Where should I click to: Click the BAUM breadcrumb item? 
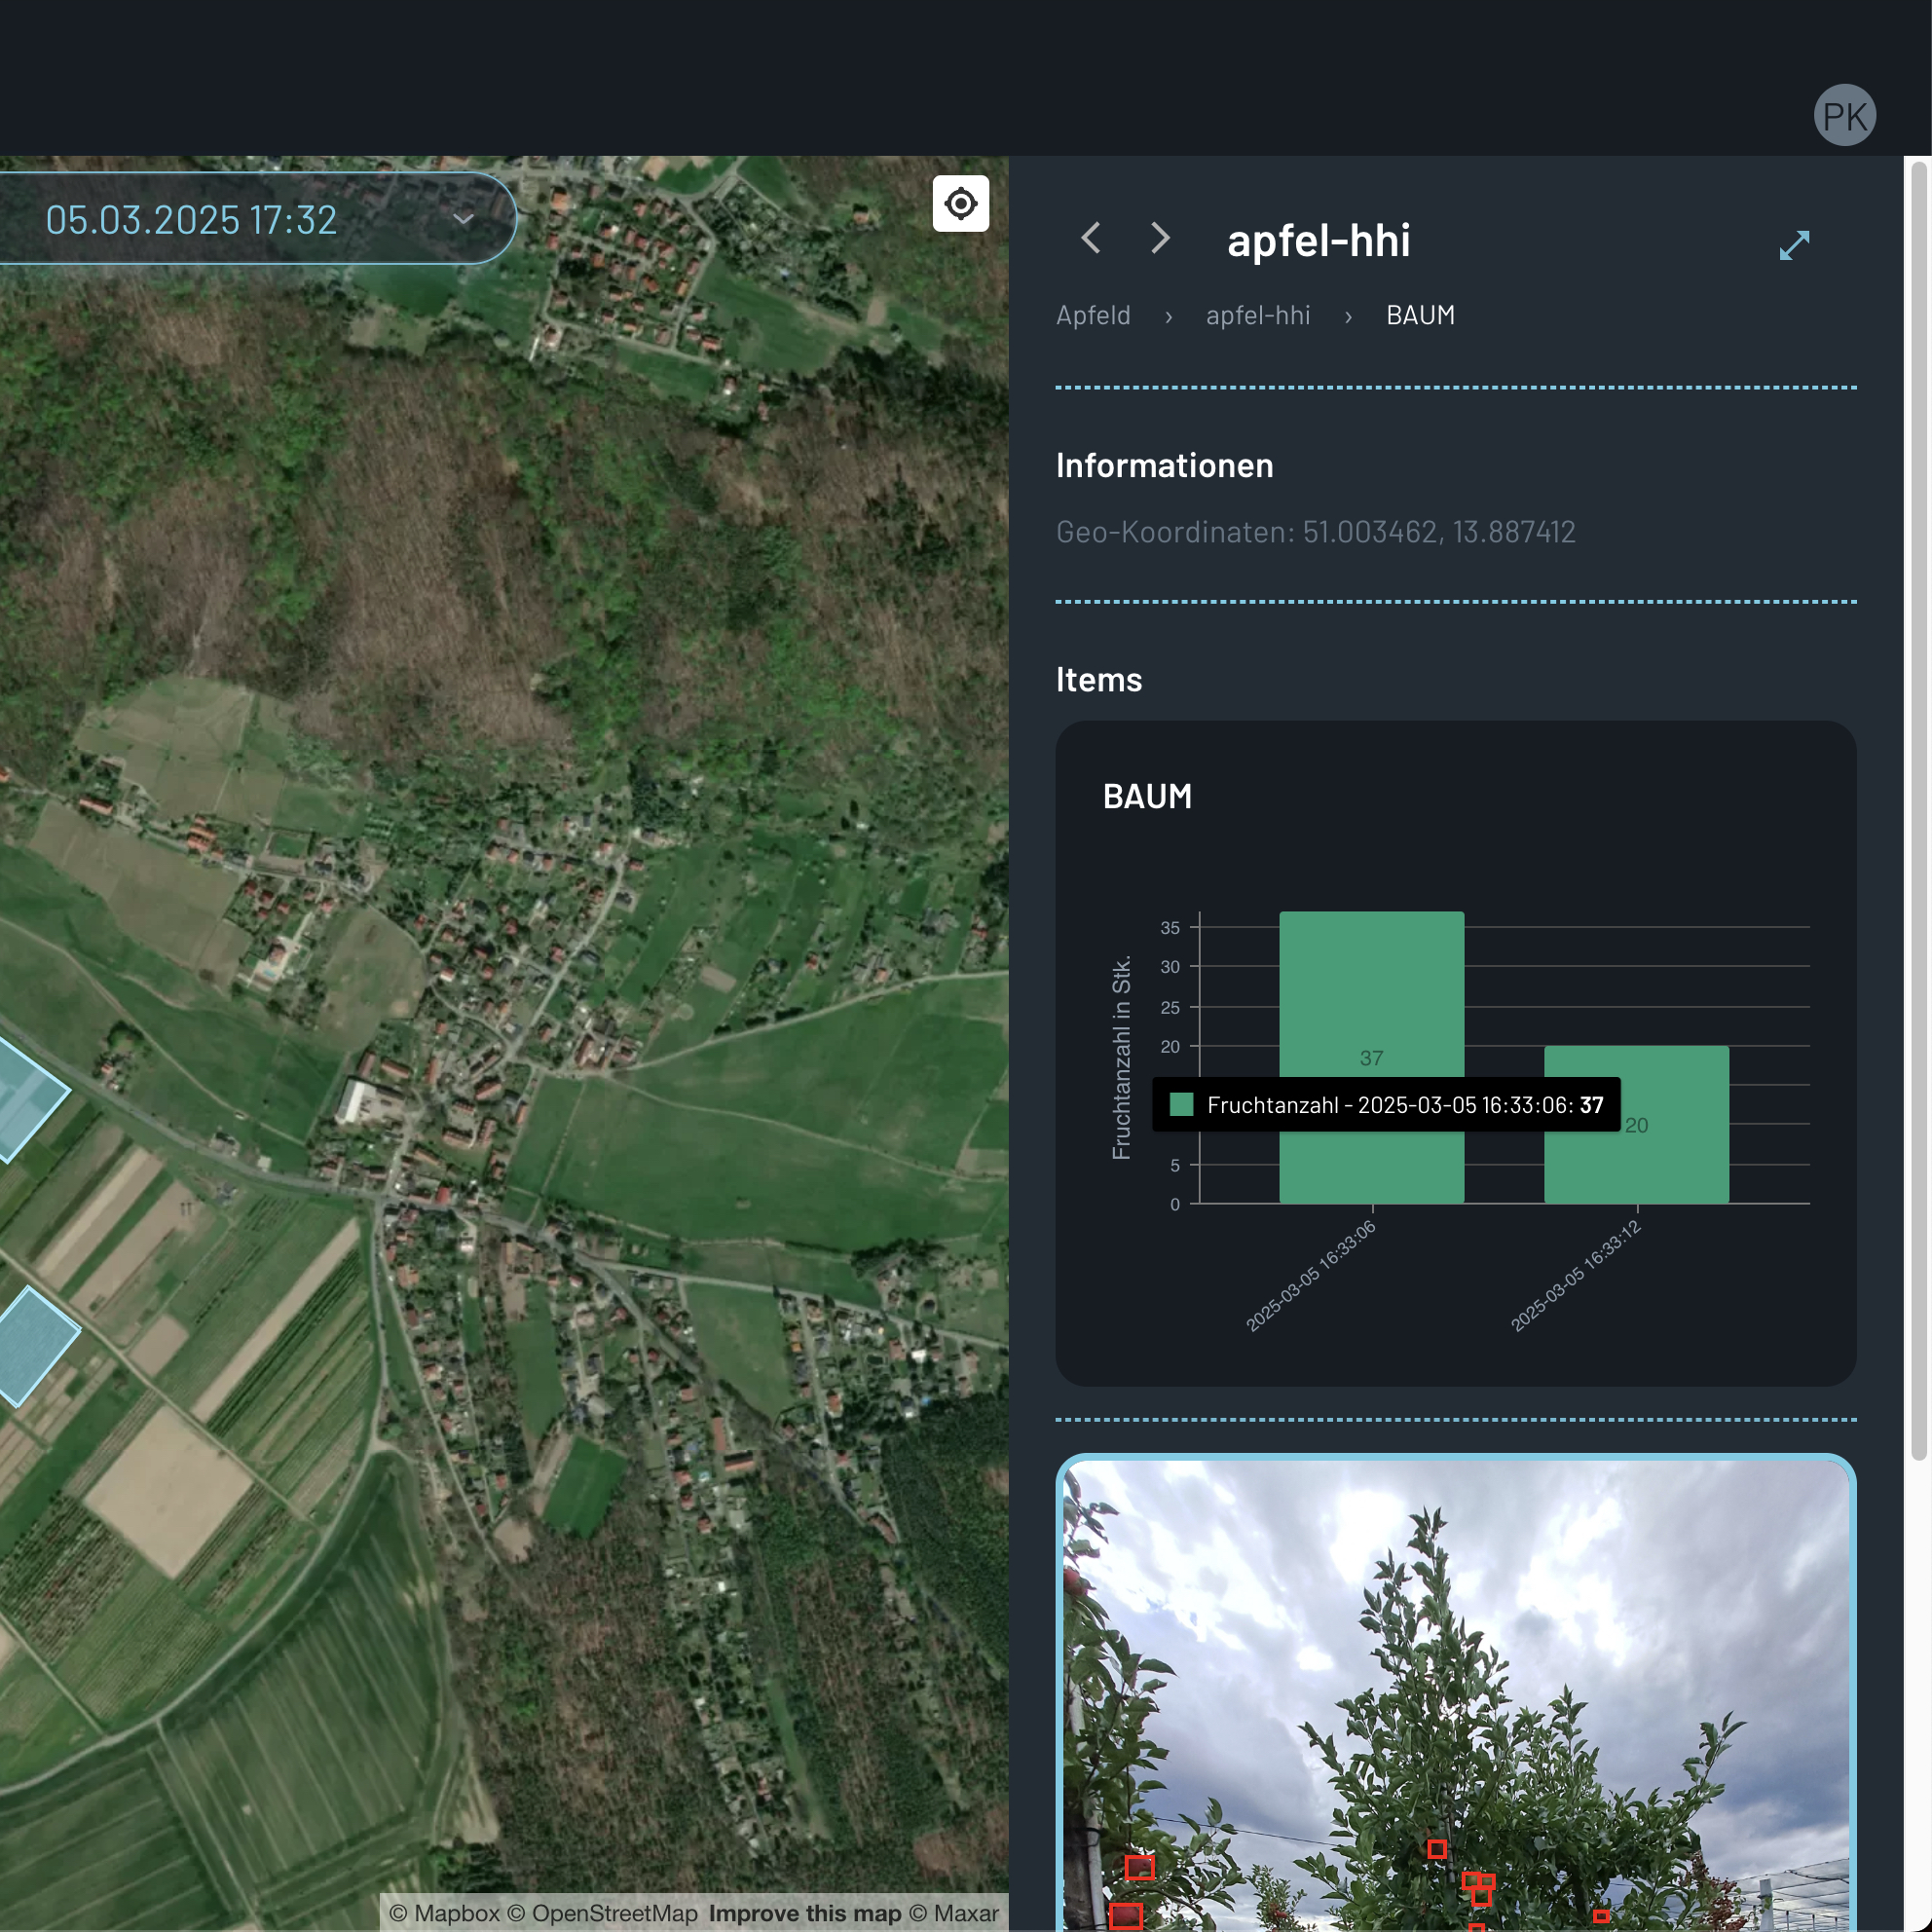tap(1420, 315)
